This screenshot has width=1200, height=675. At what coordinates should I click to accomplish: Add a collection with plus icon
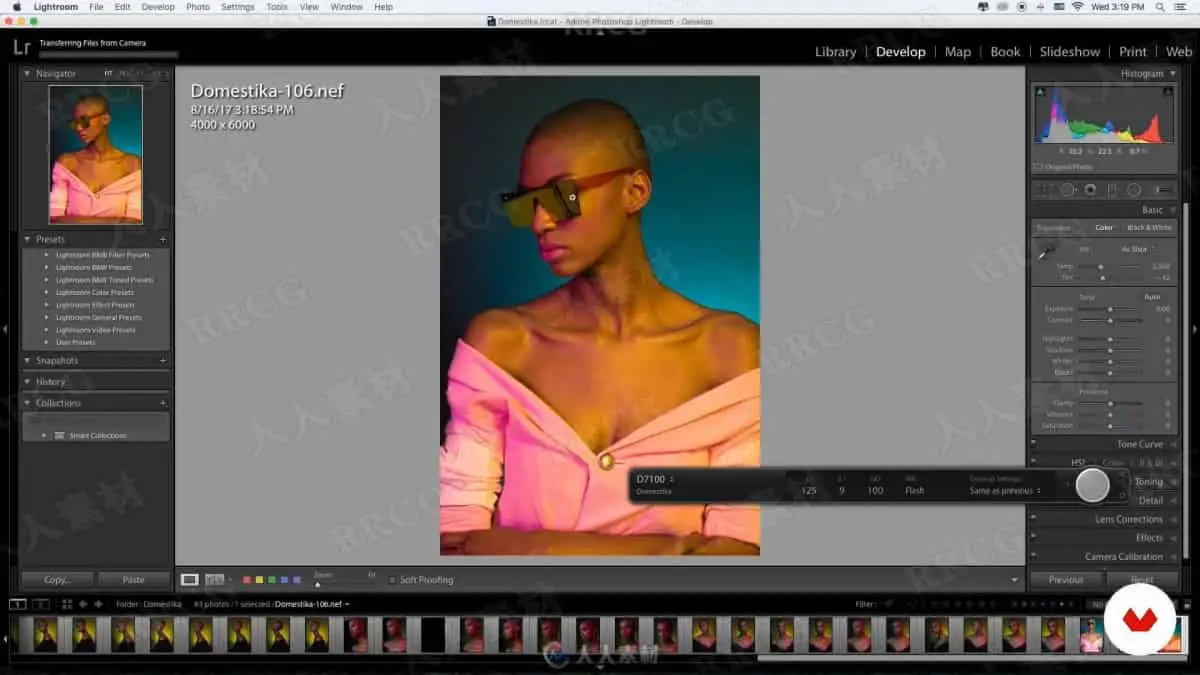point(163,402)
